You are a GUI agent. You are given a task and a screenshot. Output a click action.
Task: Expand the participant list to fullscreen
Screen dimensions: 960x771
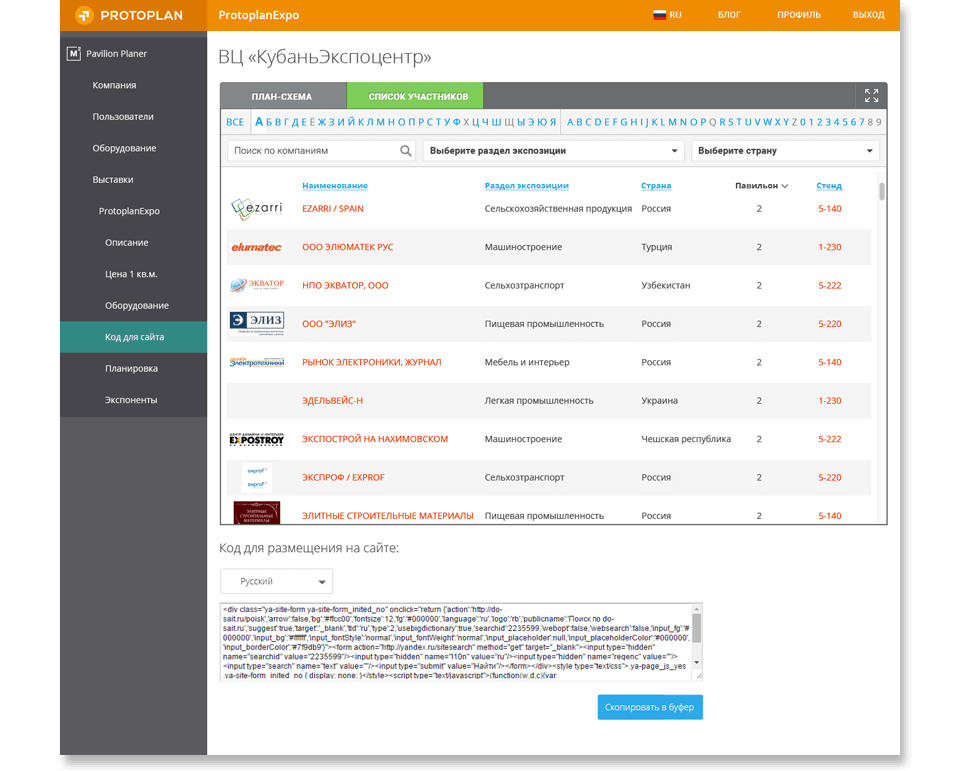871,96
